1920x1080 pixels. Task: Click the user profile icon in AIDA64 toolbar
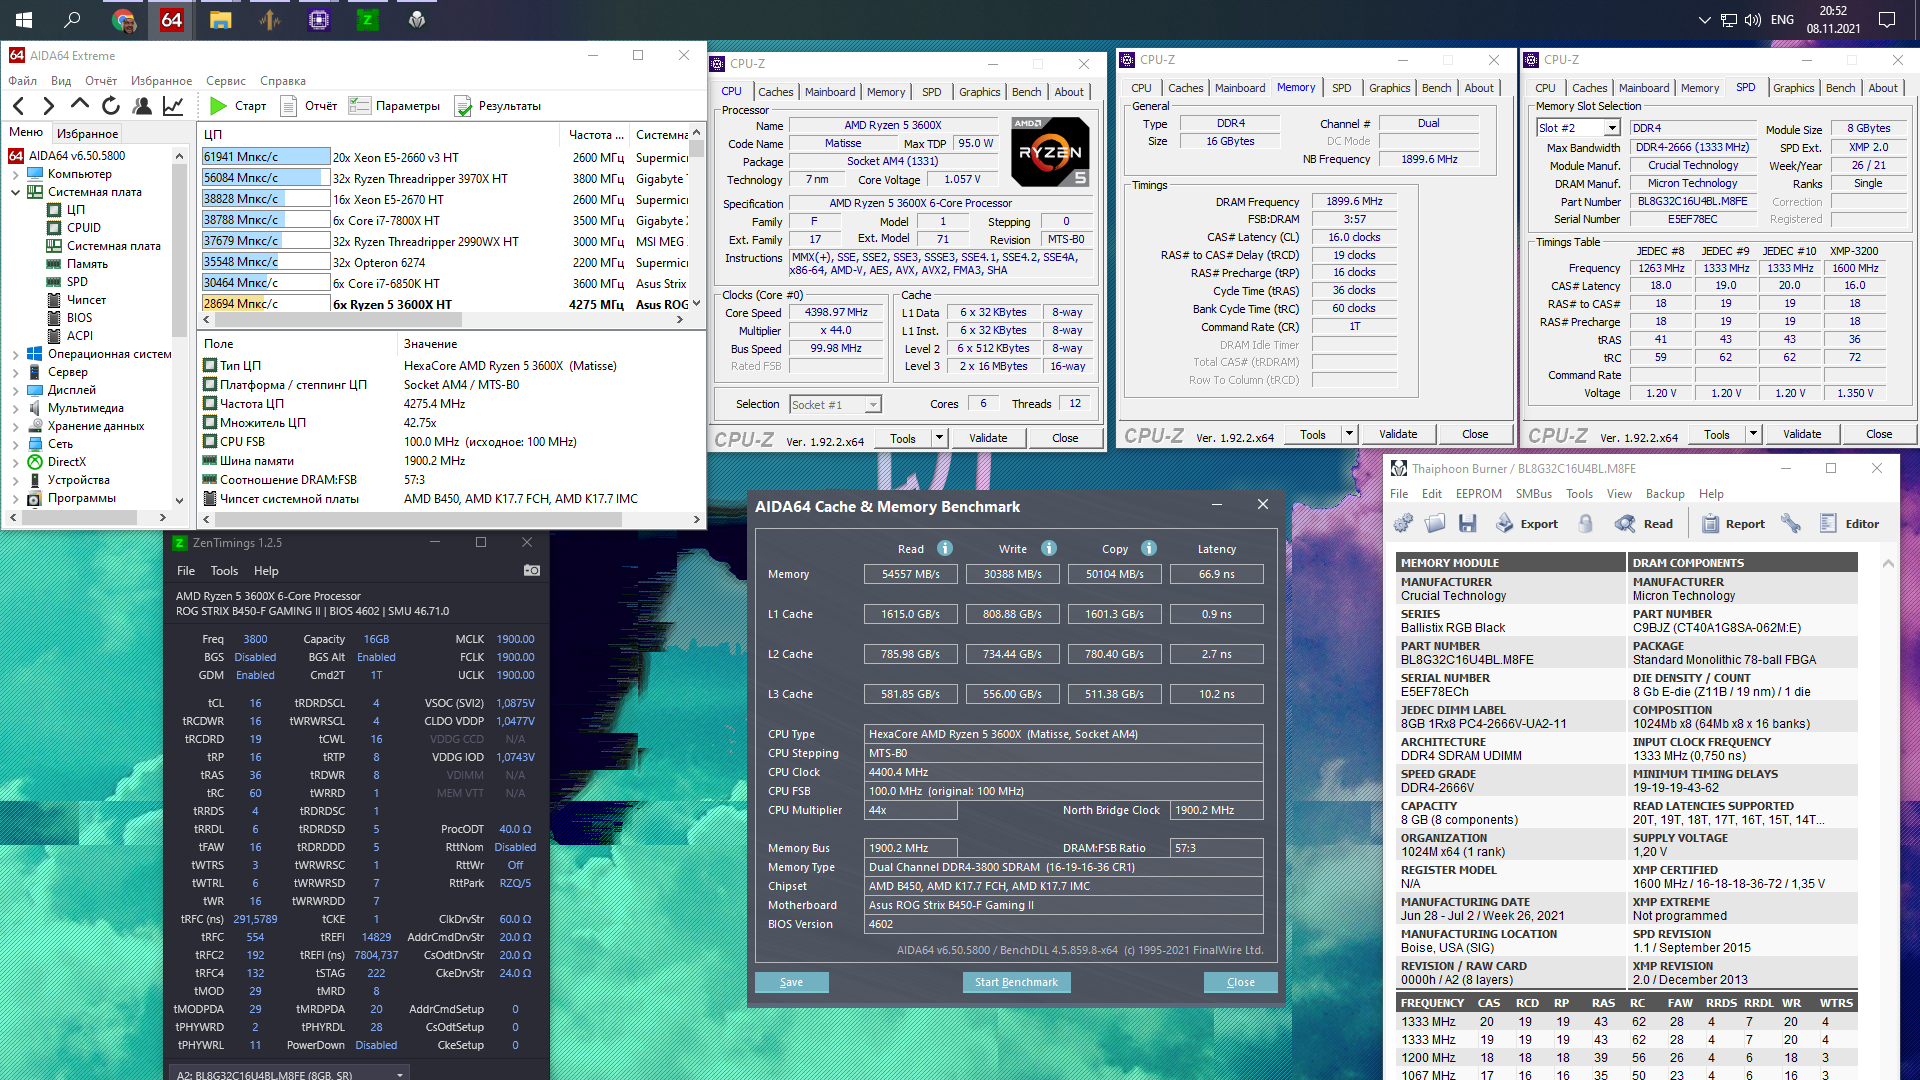pos(142,106)
